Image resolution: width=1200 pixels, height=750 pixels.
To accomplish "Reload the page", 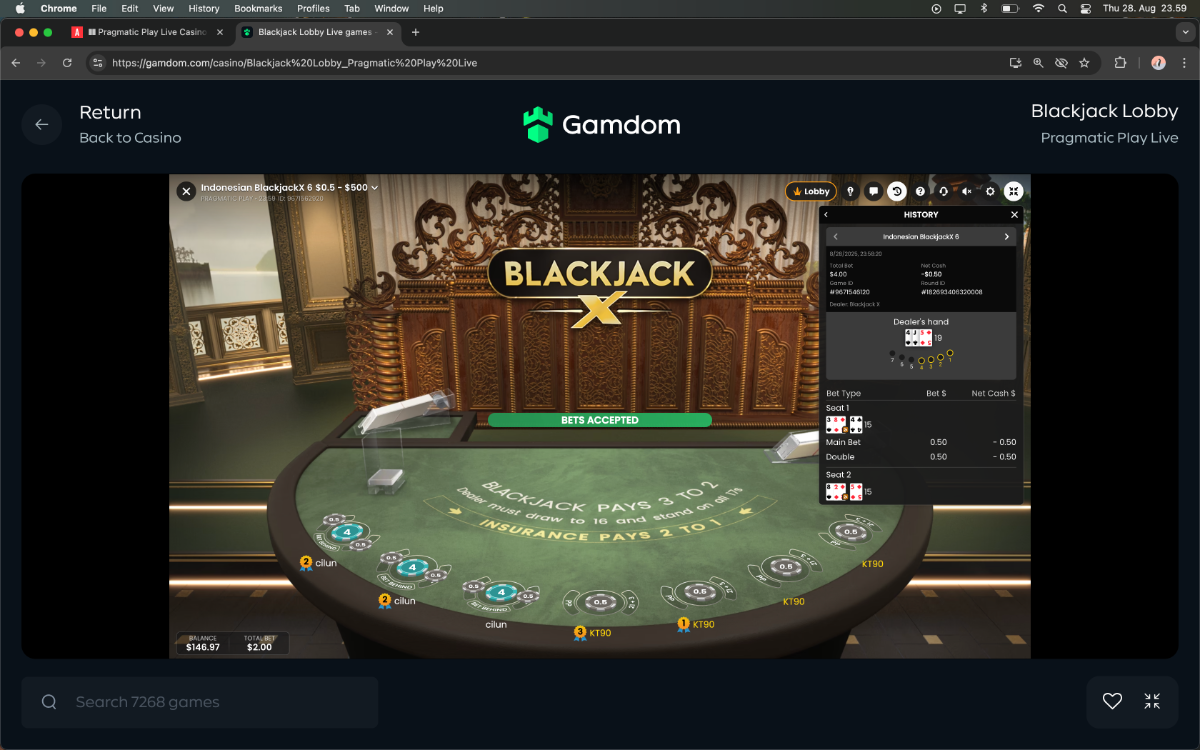I will pyautogui.click(x=67, y=62).
